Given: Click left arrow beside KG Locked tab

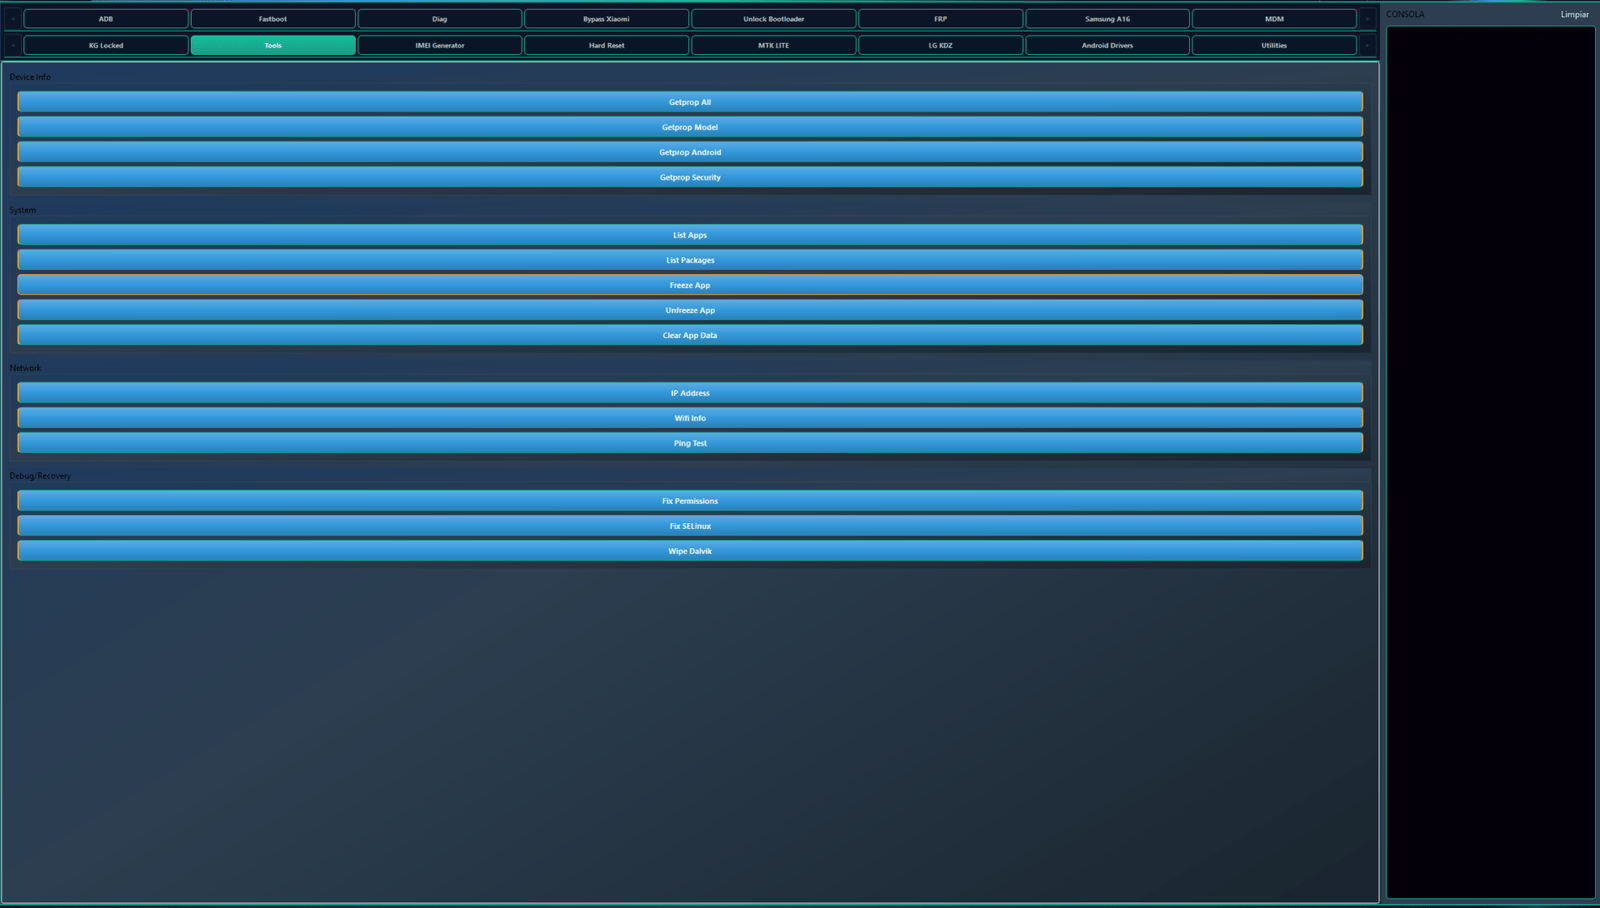Looking at the screenshot, I should [x=13, y=45].
